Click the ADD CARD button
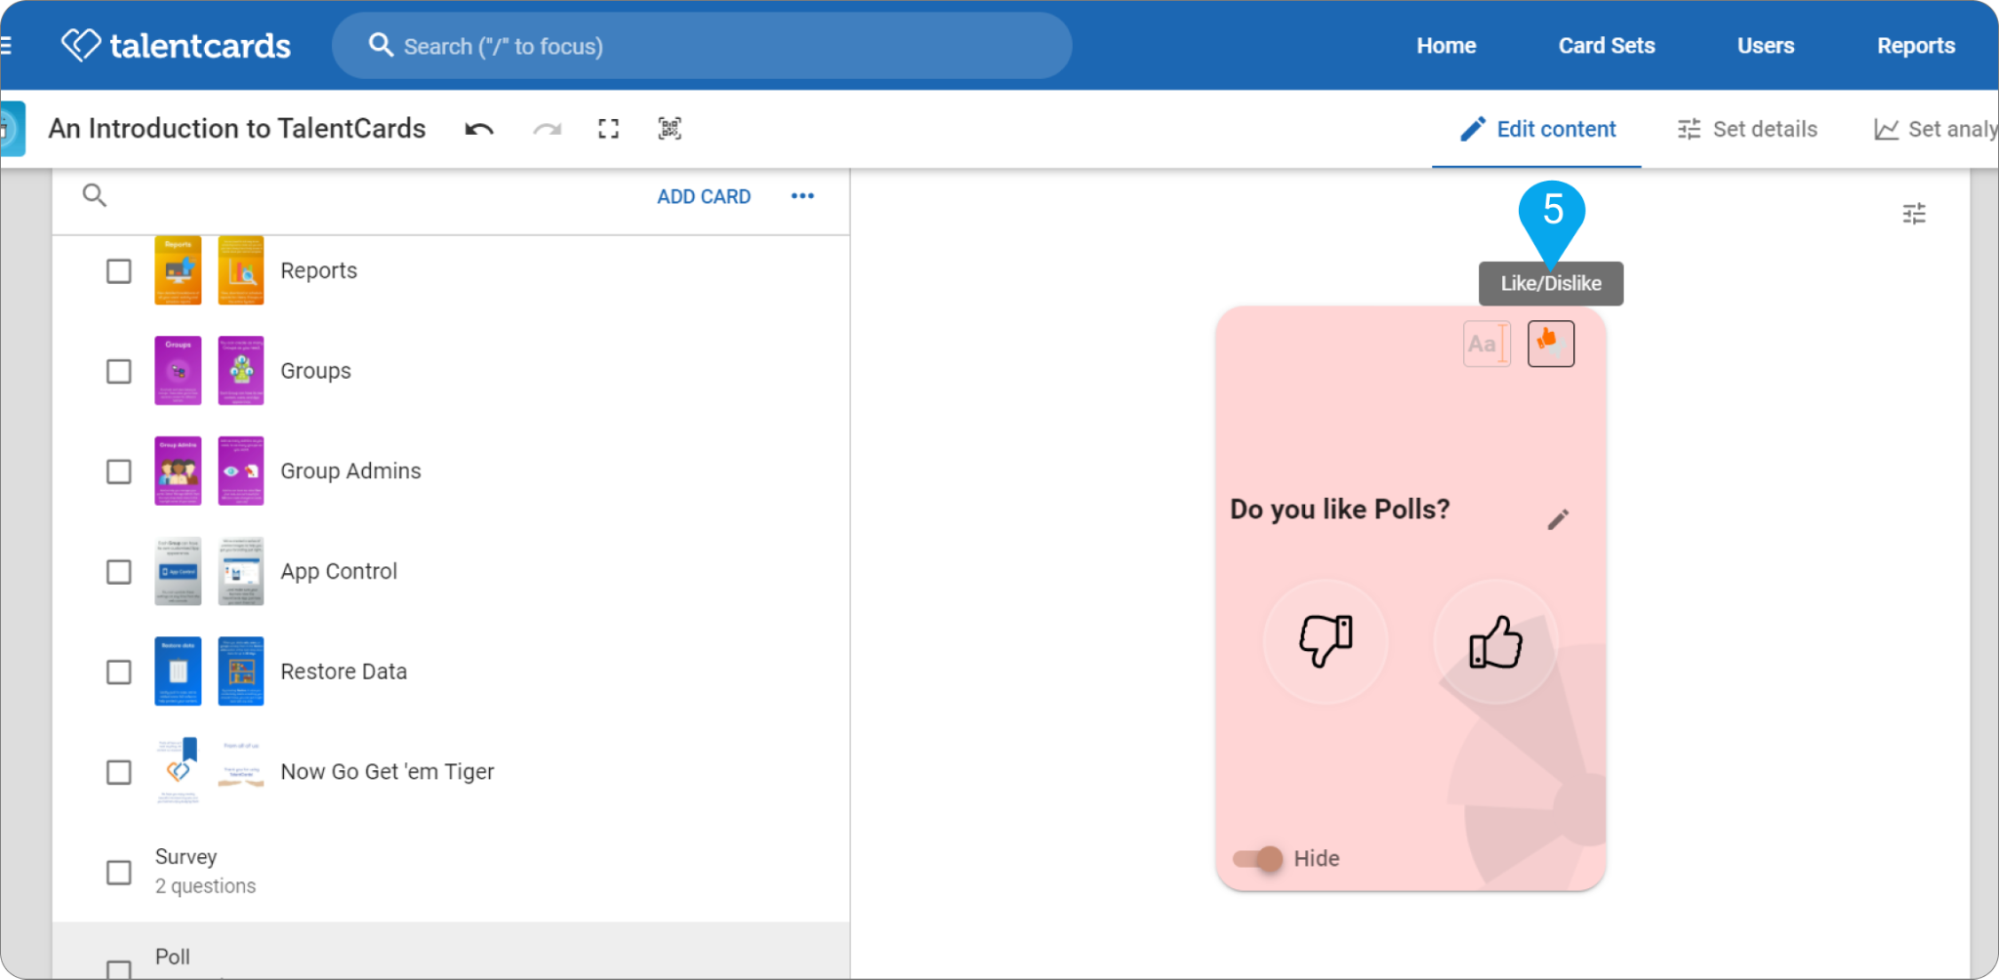Viewport: 1999px width, 980px height. click(704, 197)
